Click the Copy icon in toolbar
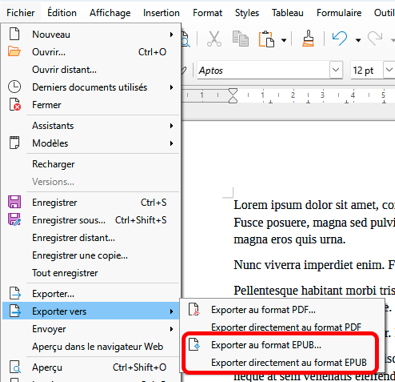 [x=240, y=39]
